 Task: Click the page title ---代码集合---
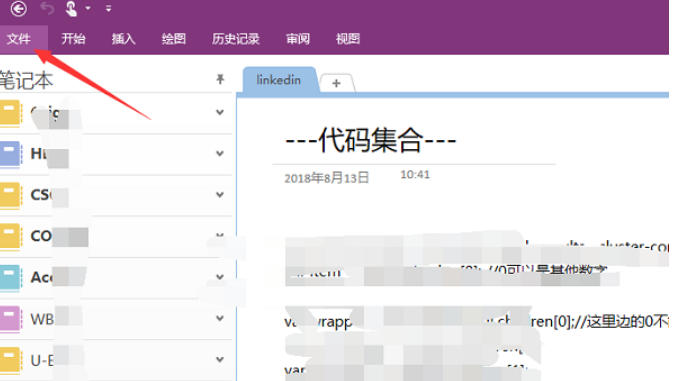(370, 140)
